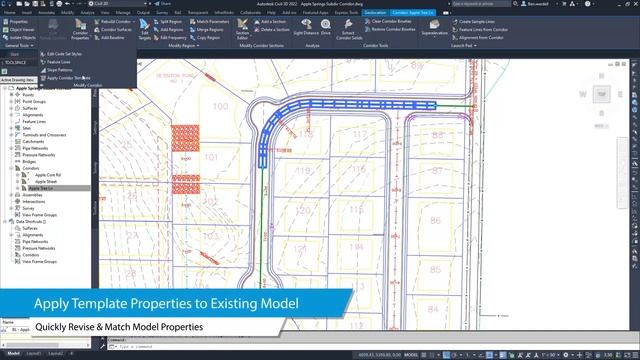The image size is (640, 360).
Task: Select the Split Region tool
Action: 168,22
